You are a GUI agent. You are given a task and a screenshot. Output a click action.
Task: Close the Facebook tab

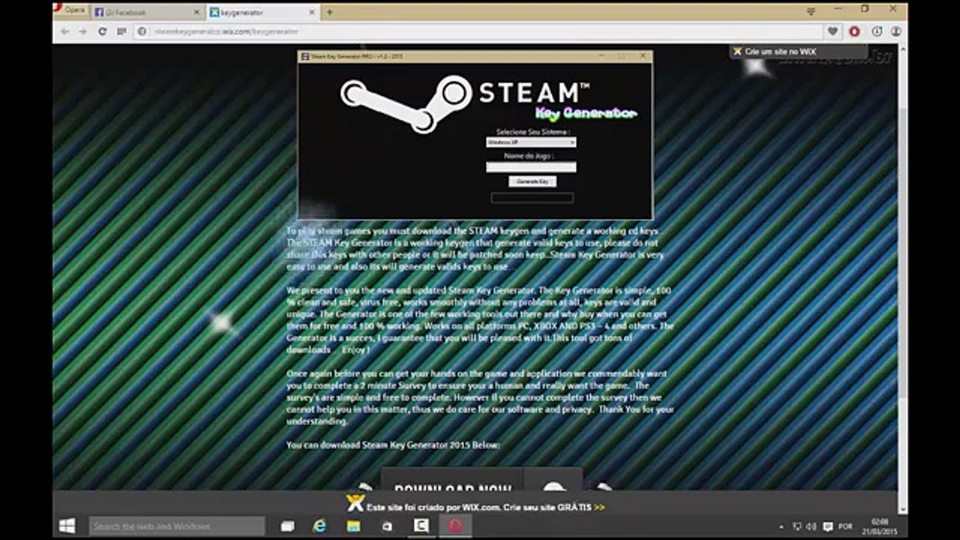click(197, 12)
